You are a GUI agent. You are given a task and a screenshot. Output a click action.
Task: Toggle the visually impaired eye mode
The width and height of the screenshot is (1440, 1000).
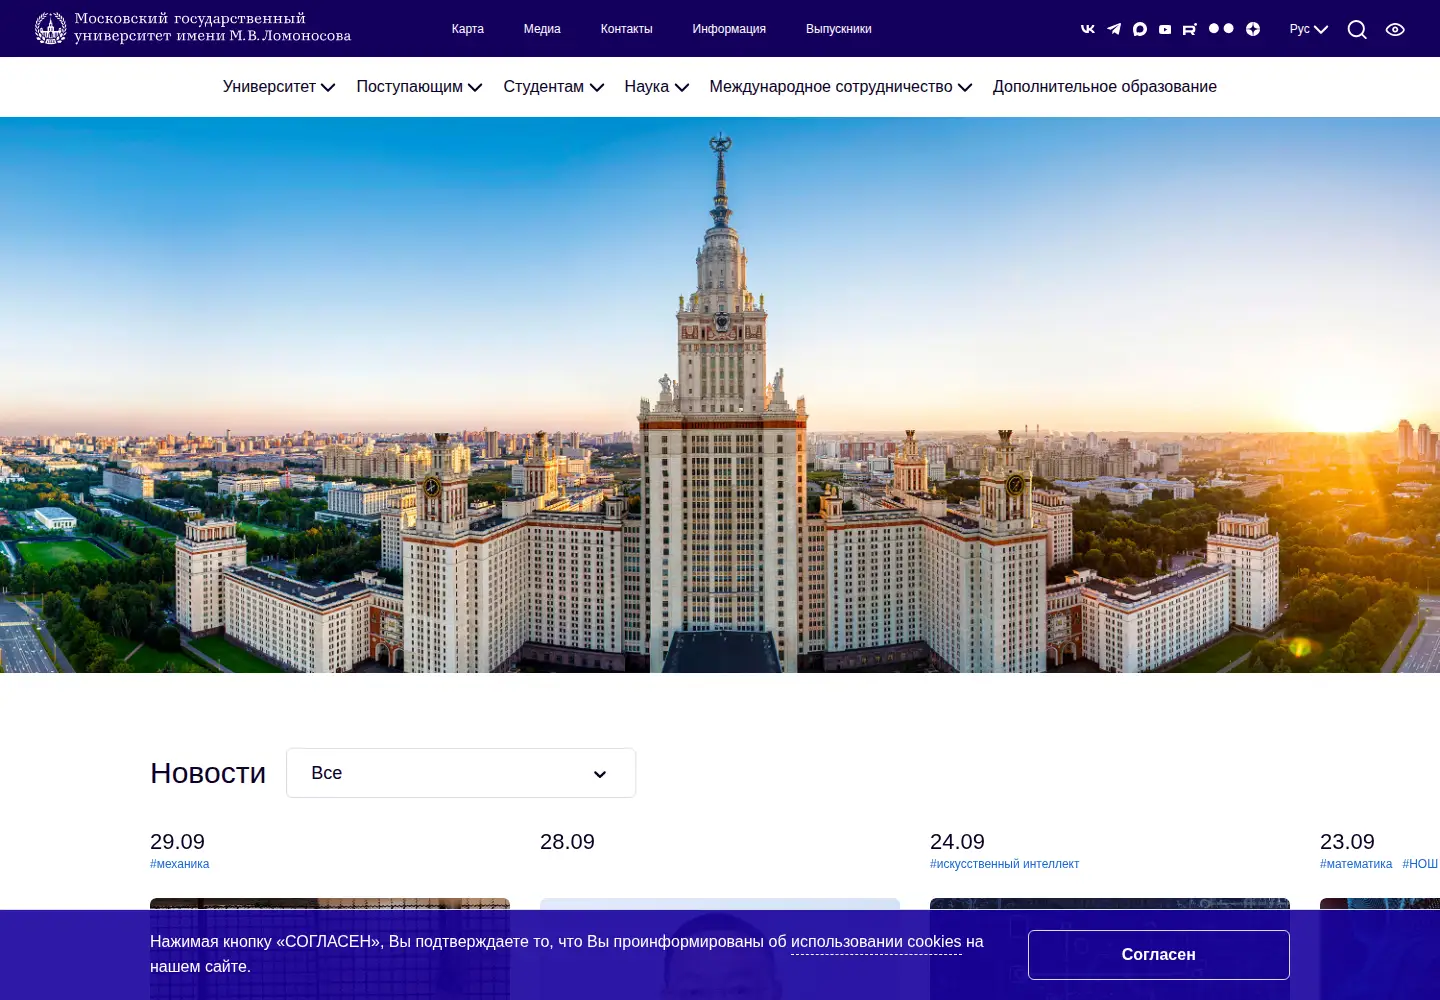point(1395,29)
